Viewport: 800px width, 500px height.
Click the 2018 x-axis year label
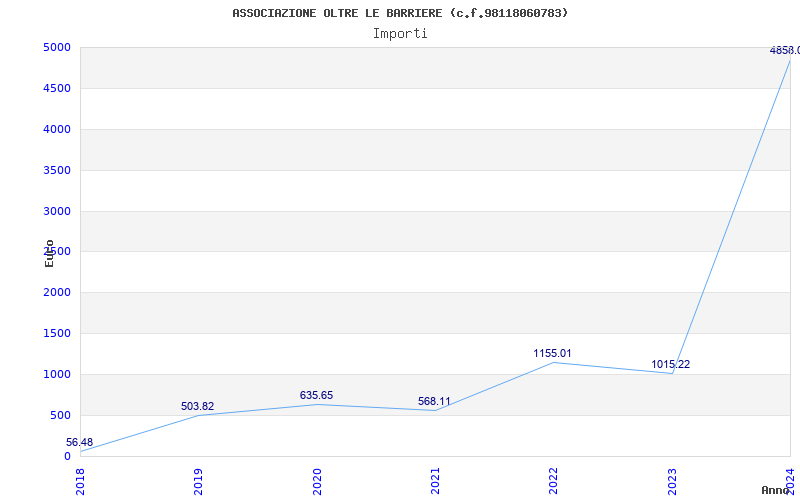pyautogui.click(x=80, y=482)
